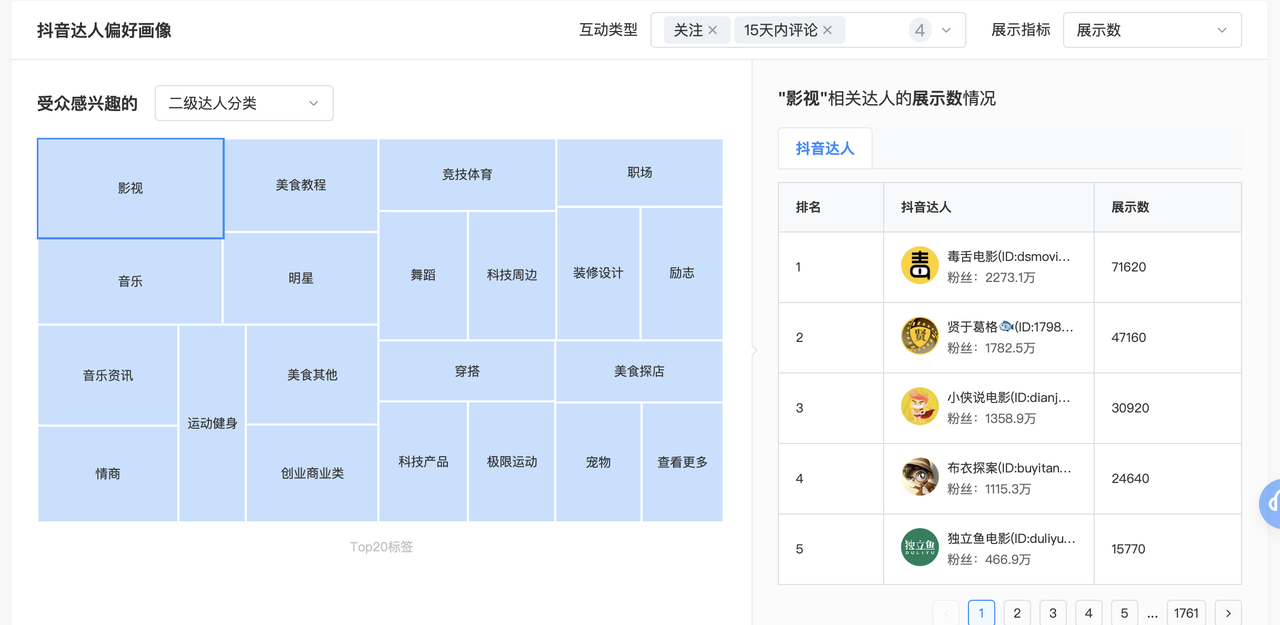Open 贤于葛格 name link
The width and height of the screenshot is (1280, 625).
(x=1010, y=327)
